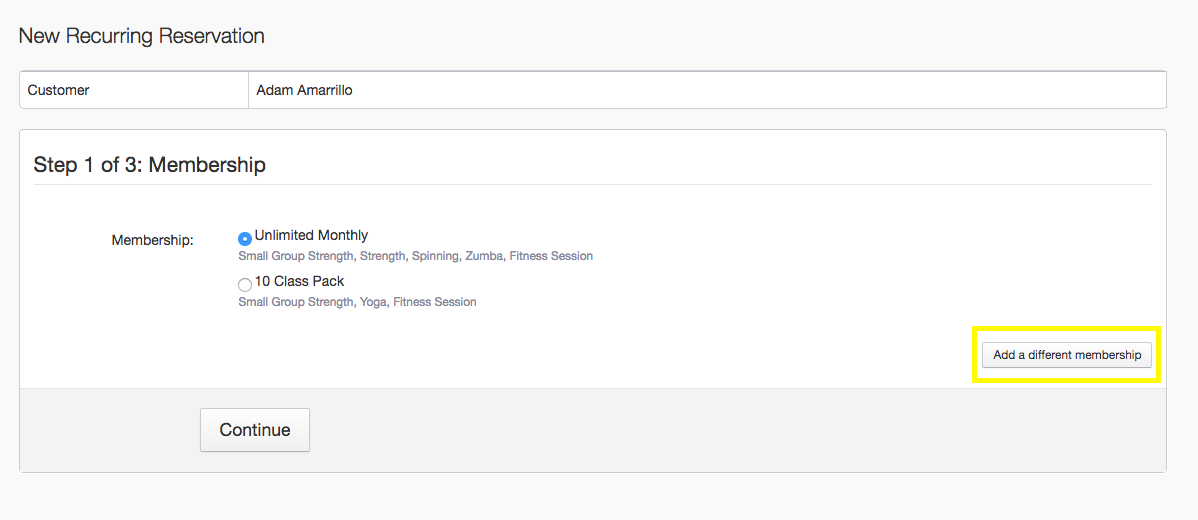Click the Continue button
This screenshot has height=520, width=1198.
[255, 430]
